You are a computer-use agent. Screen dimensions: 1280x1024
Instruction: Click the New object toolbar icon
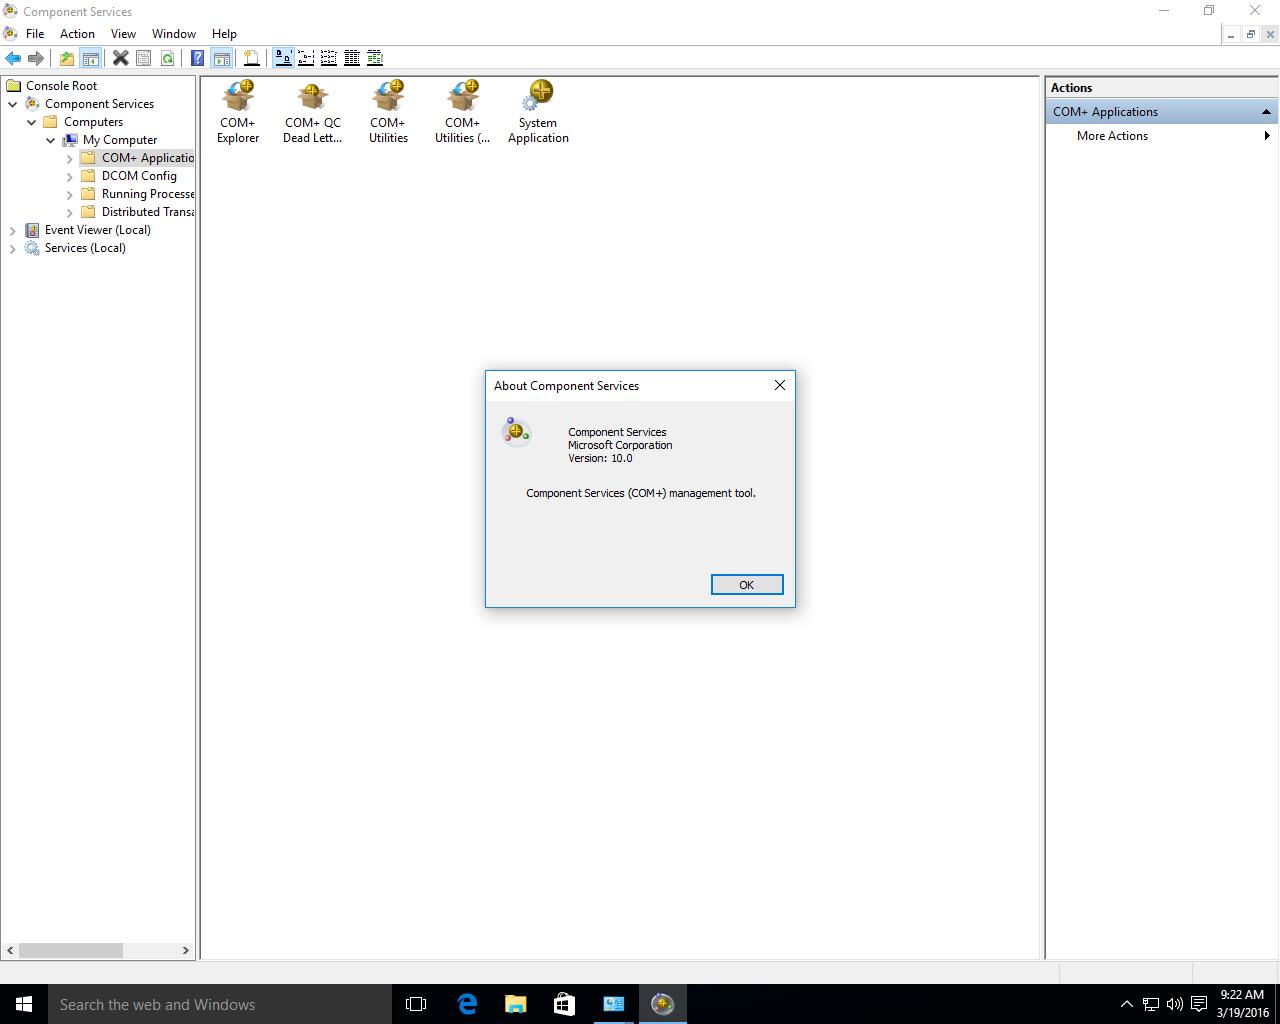(x=252, y=58)
